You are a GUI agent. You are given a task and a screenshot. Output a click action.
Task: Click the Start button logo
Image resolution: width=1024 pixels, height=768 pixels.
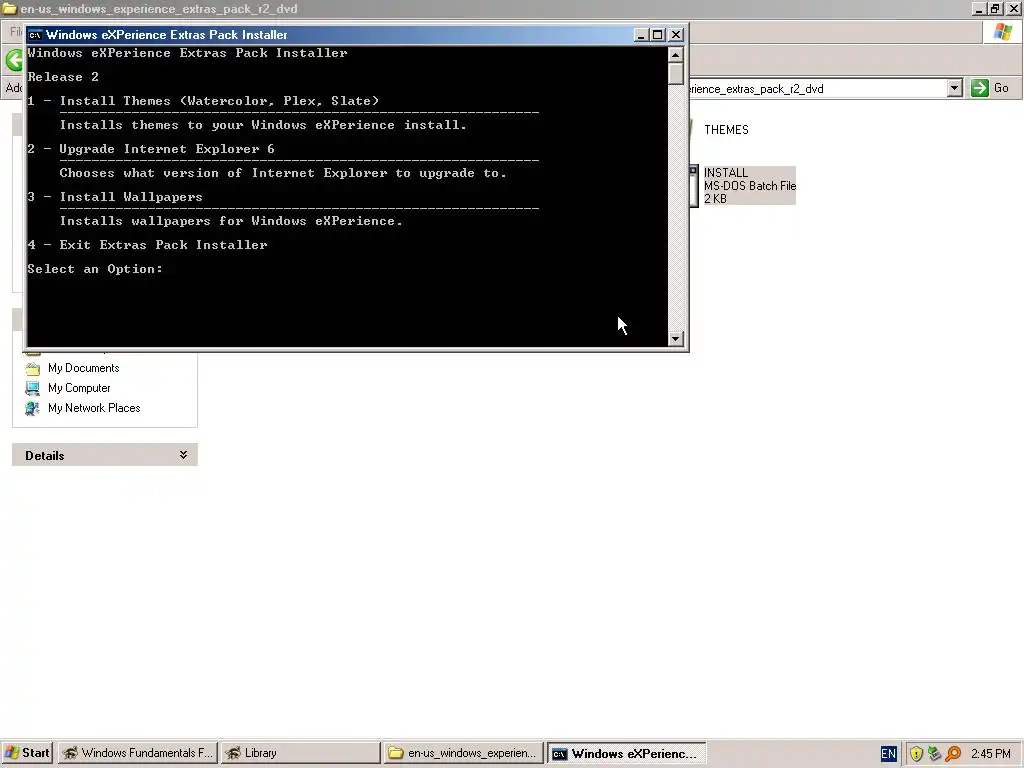11,753
